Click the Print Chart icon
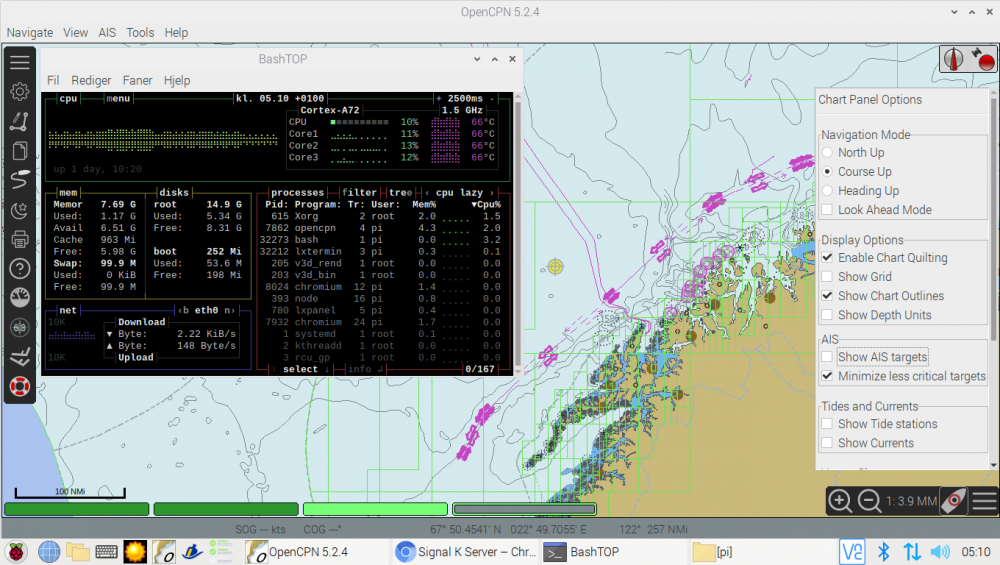Screen dimensions: 1000x565 coord(20,239)
